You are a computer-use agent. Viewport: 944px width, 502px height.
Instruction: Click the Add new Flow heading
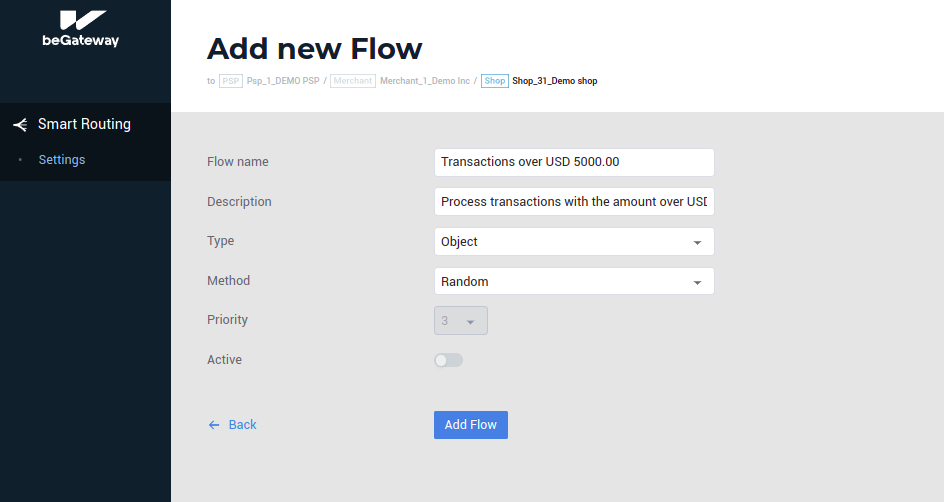314,48
